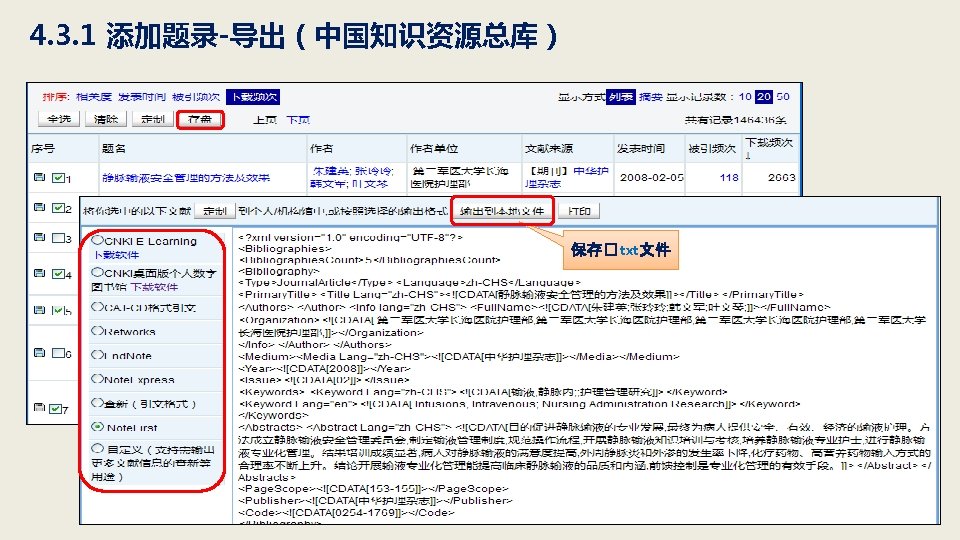Screen dimensions: 960x540
Task: Sort results by 下载频次
Action: click(x=253, y=97)
